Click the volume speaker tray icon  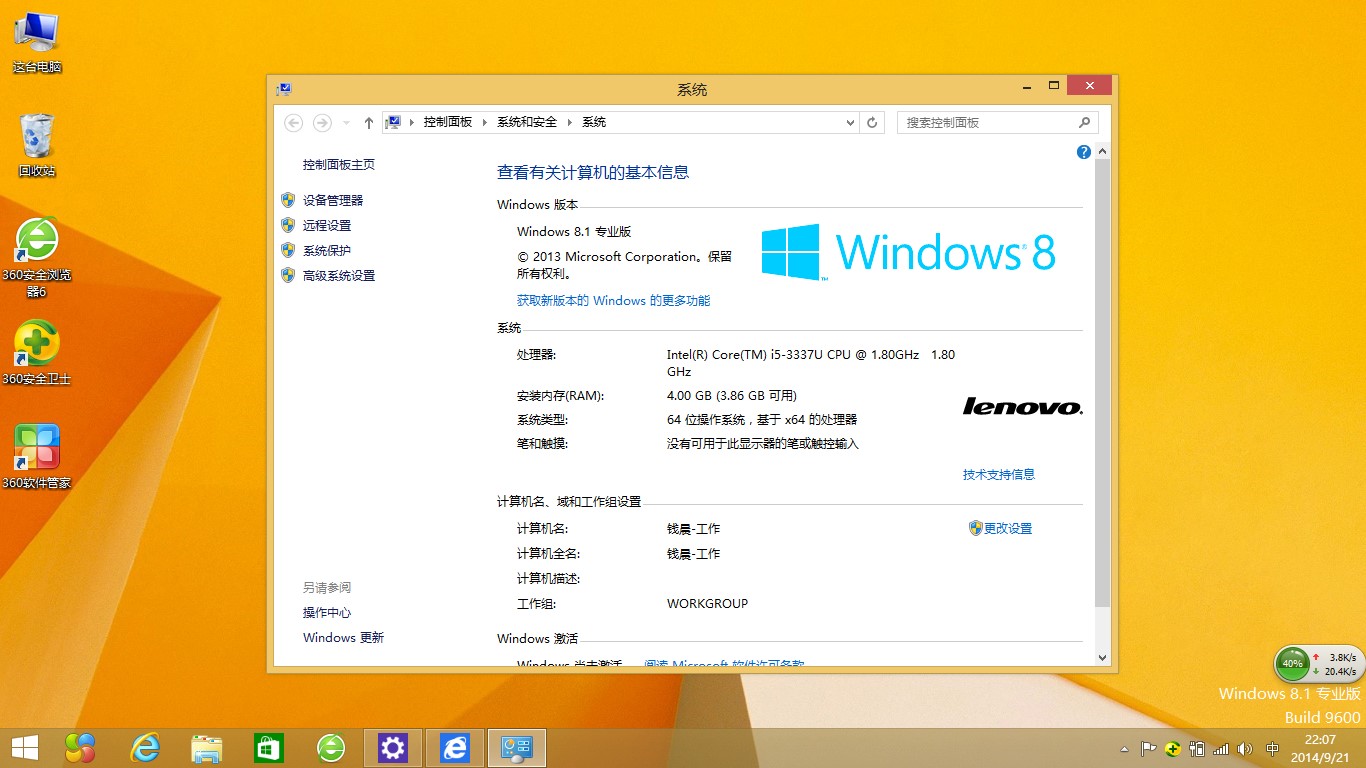[1244, 748]
